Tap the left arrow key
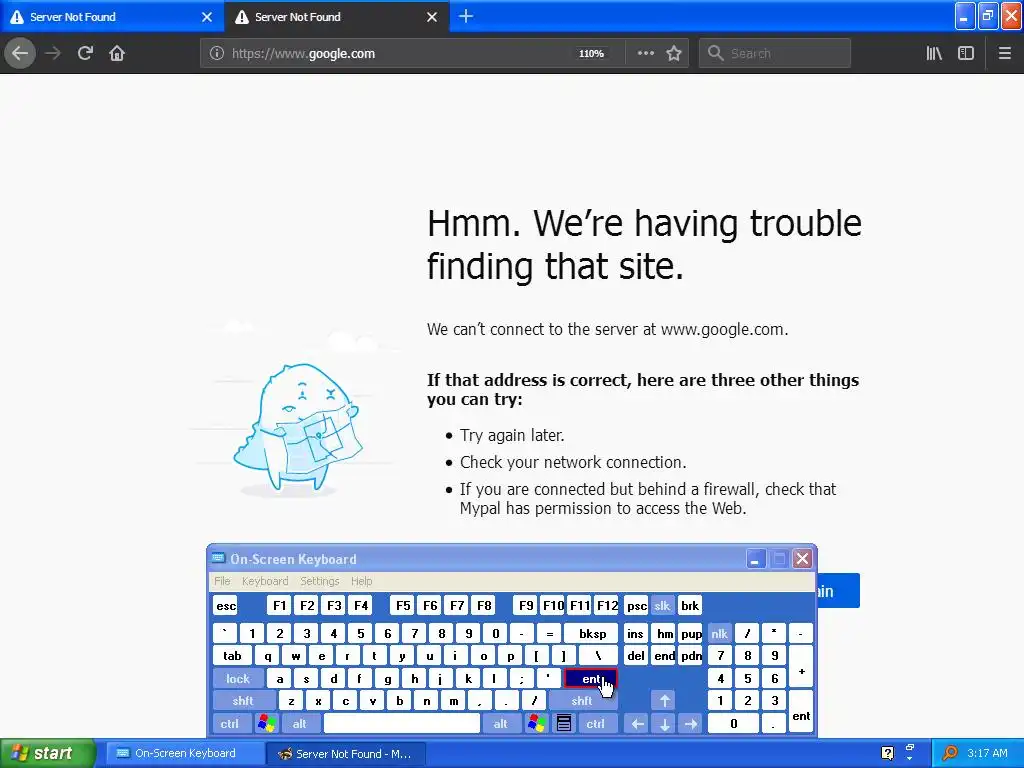The image size is (1024, 768). pyautogui.click(x=637, y=724)
